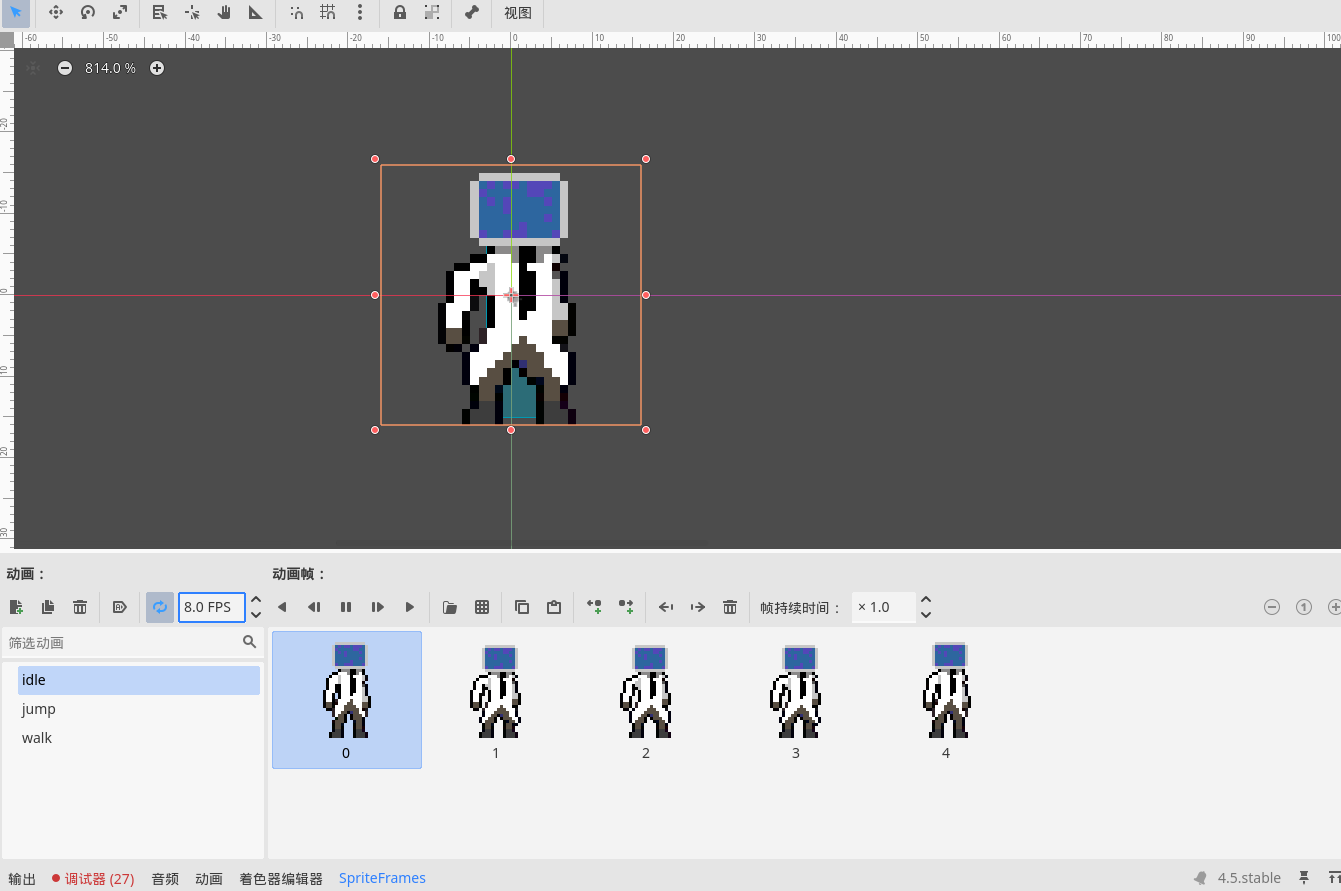Screen dimensions: 1341x891
Task: Zoom in the viewport with plus button
Action: pos(157,68)
